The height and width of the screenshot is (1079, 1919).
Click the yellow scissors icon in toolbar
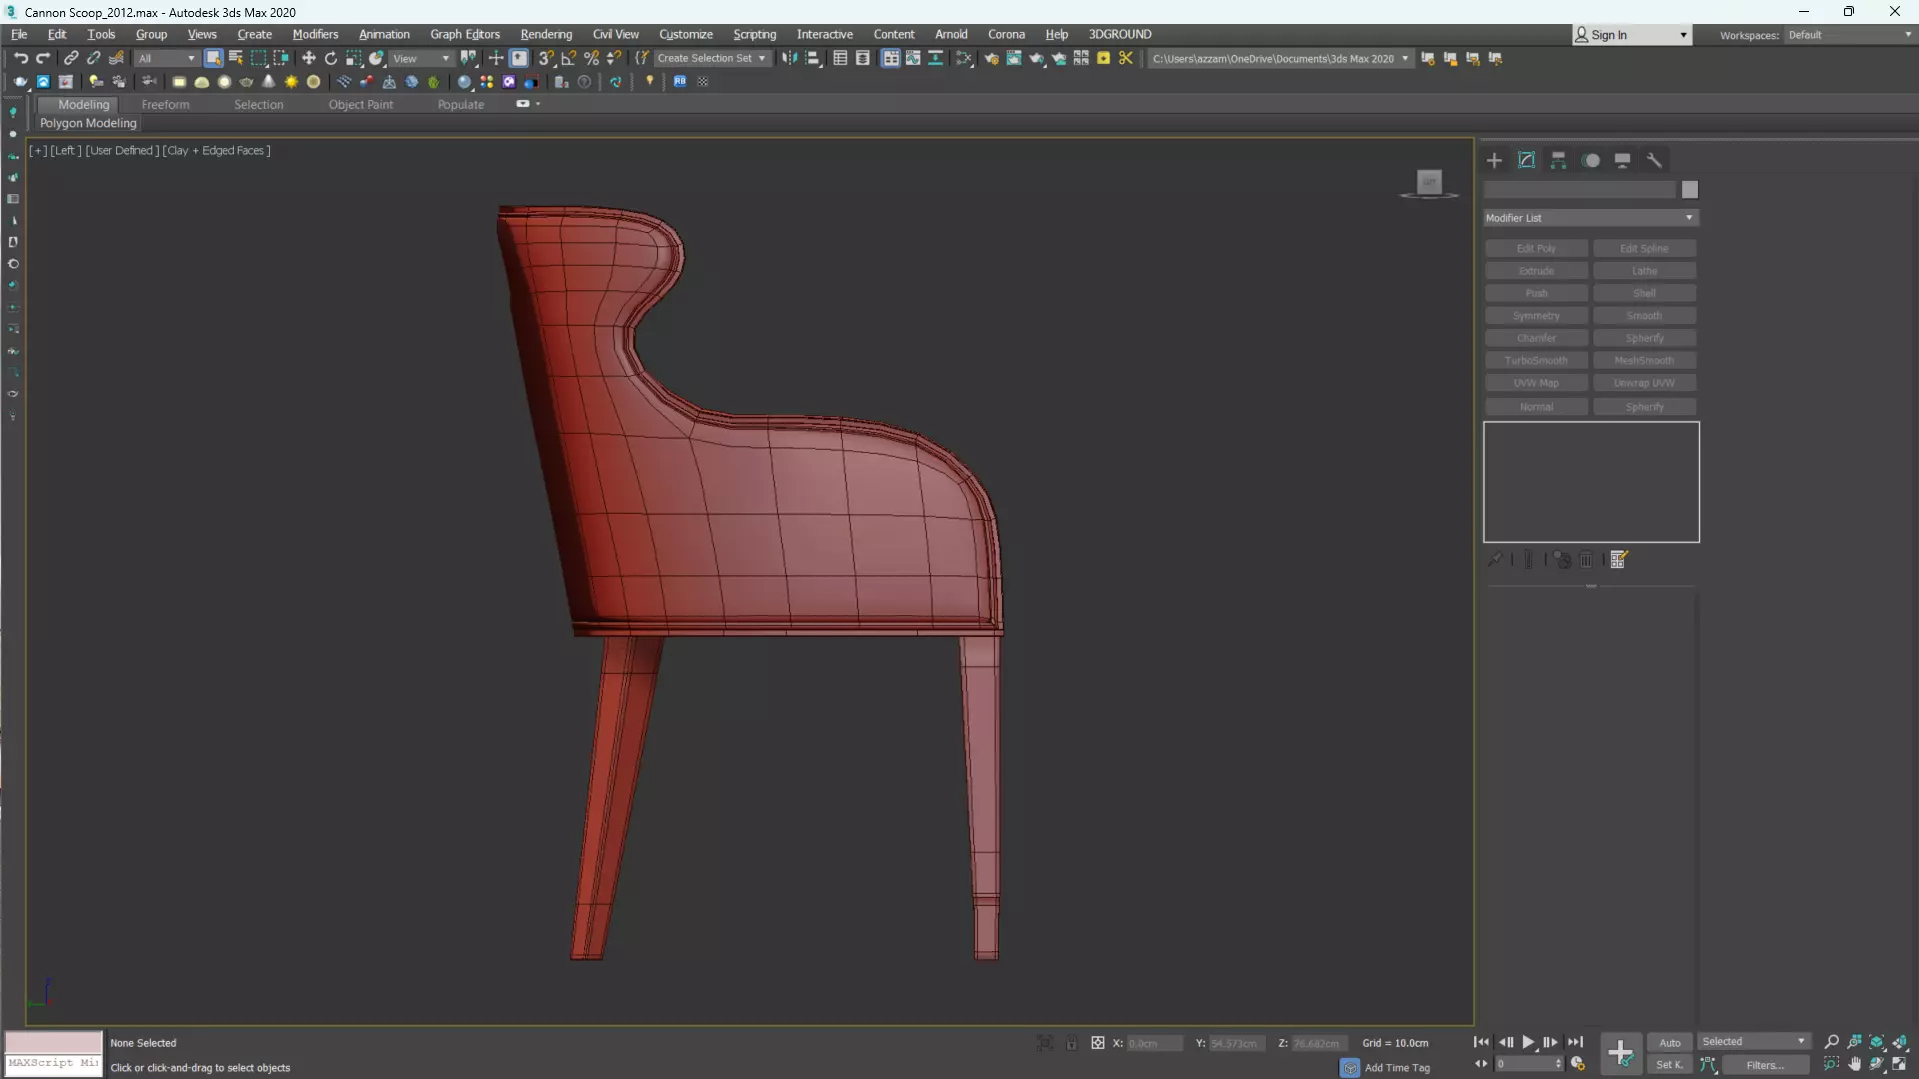[1126, 58]
